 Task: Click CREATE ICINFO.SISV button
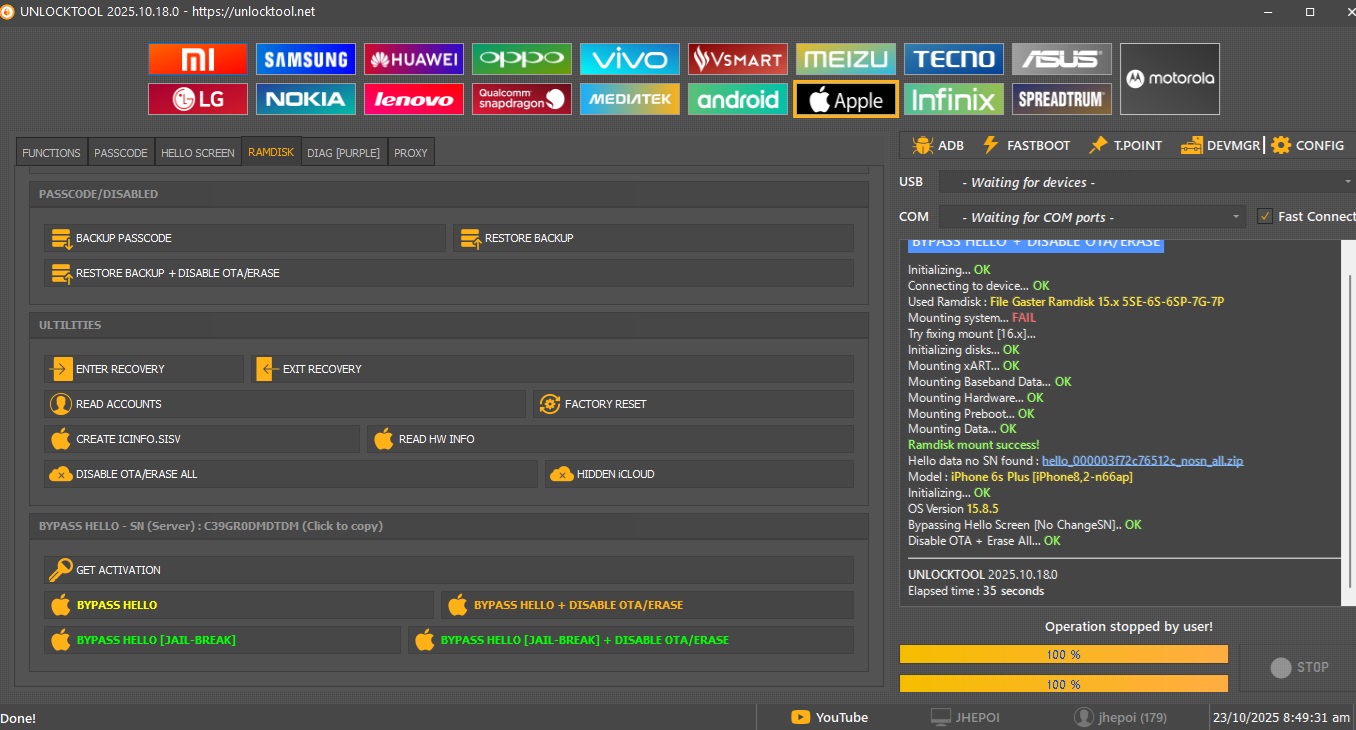click(202, 439)
